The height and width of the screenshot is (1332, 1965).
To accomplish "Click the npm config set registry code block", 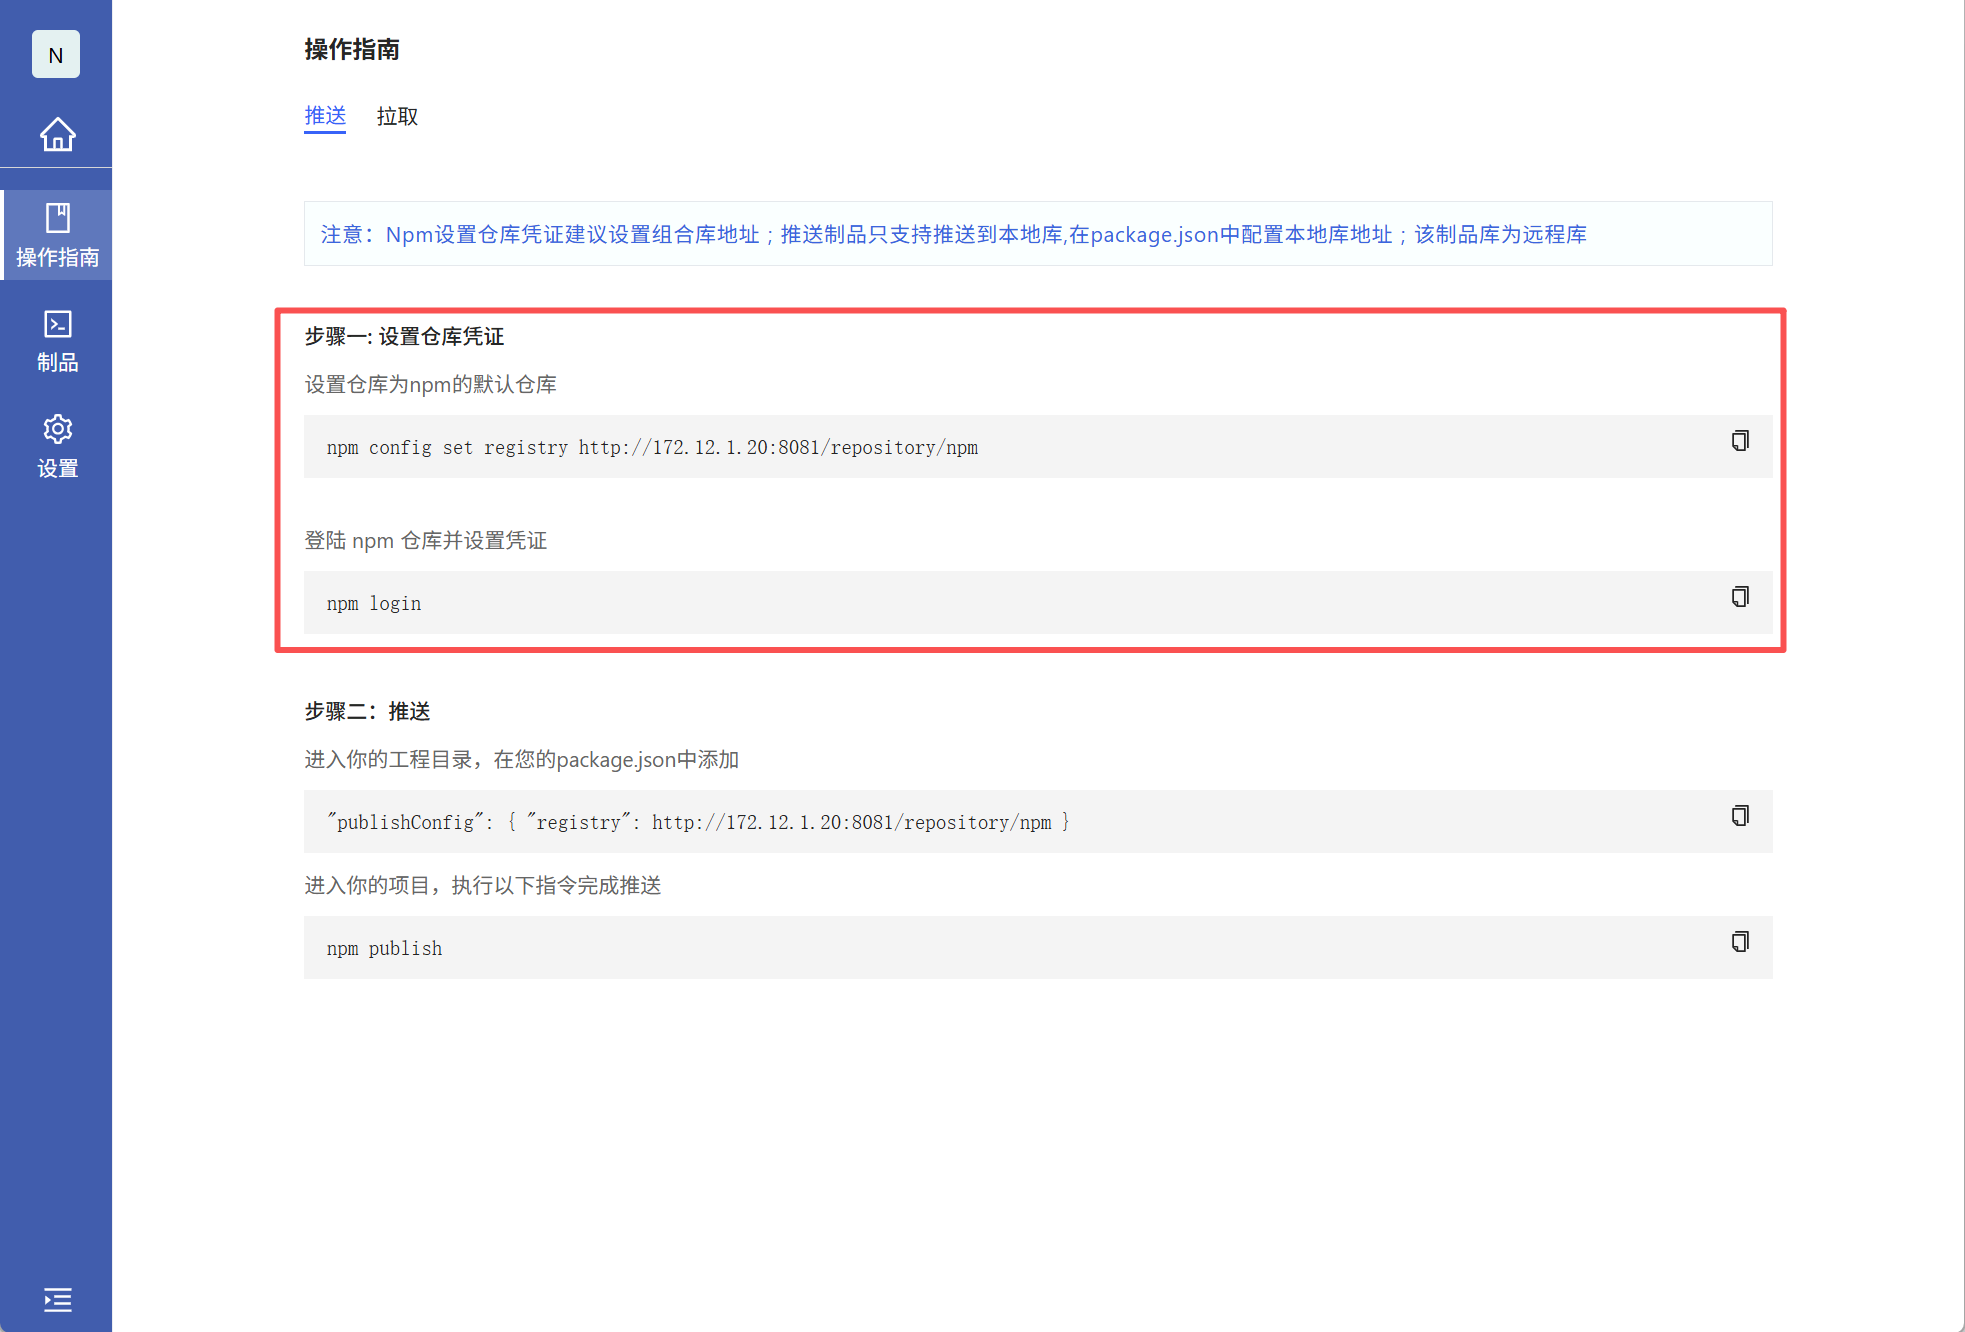I will [652, 447].
